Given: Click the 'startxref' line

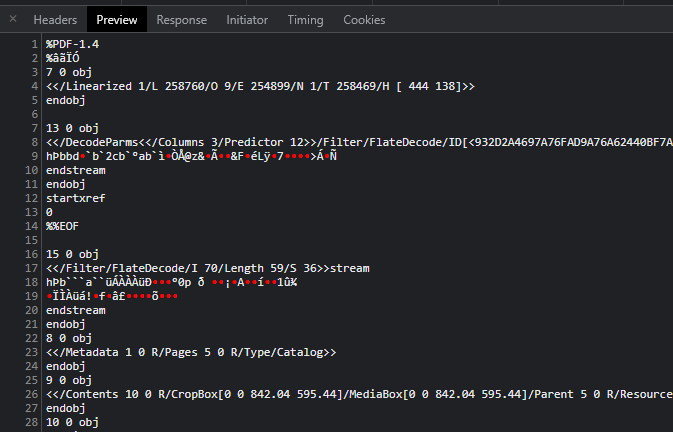Looking at the screenshot, I should pyautogui.click(x=76, y=198).
